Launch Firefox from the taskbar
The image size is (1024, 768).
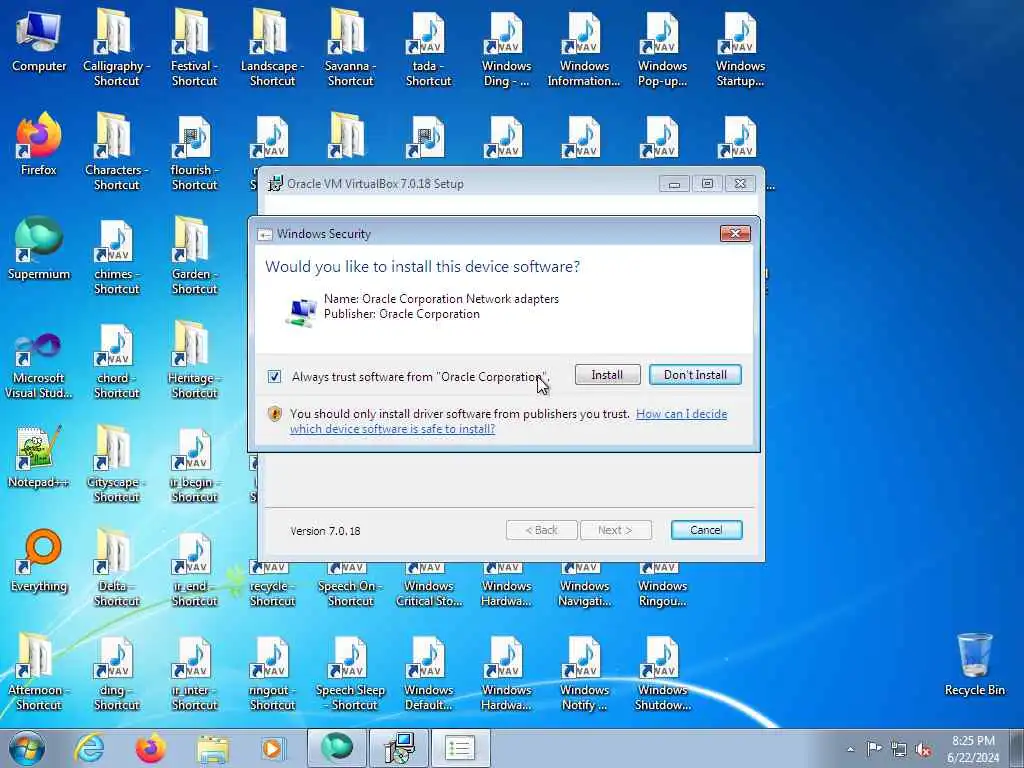(x=150, y=748)
